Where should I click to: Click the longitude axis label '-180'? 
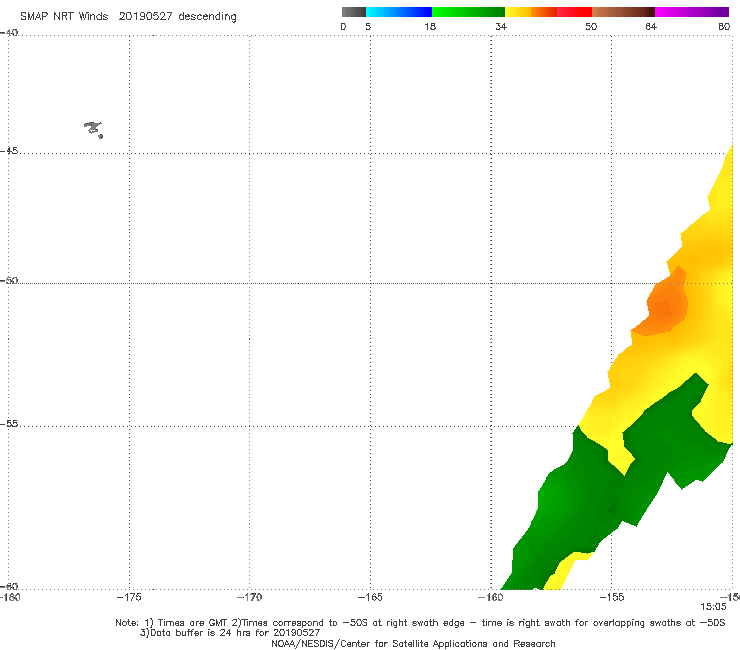(10, 597)
